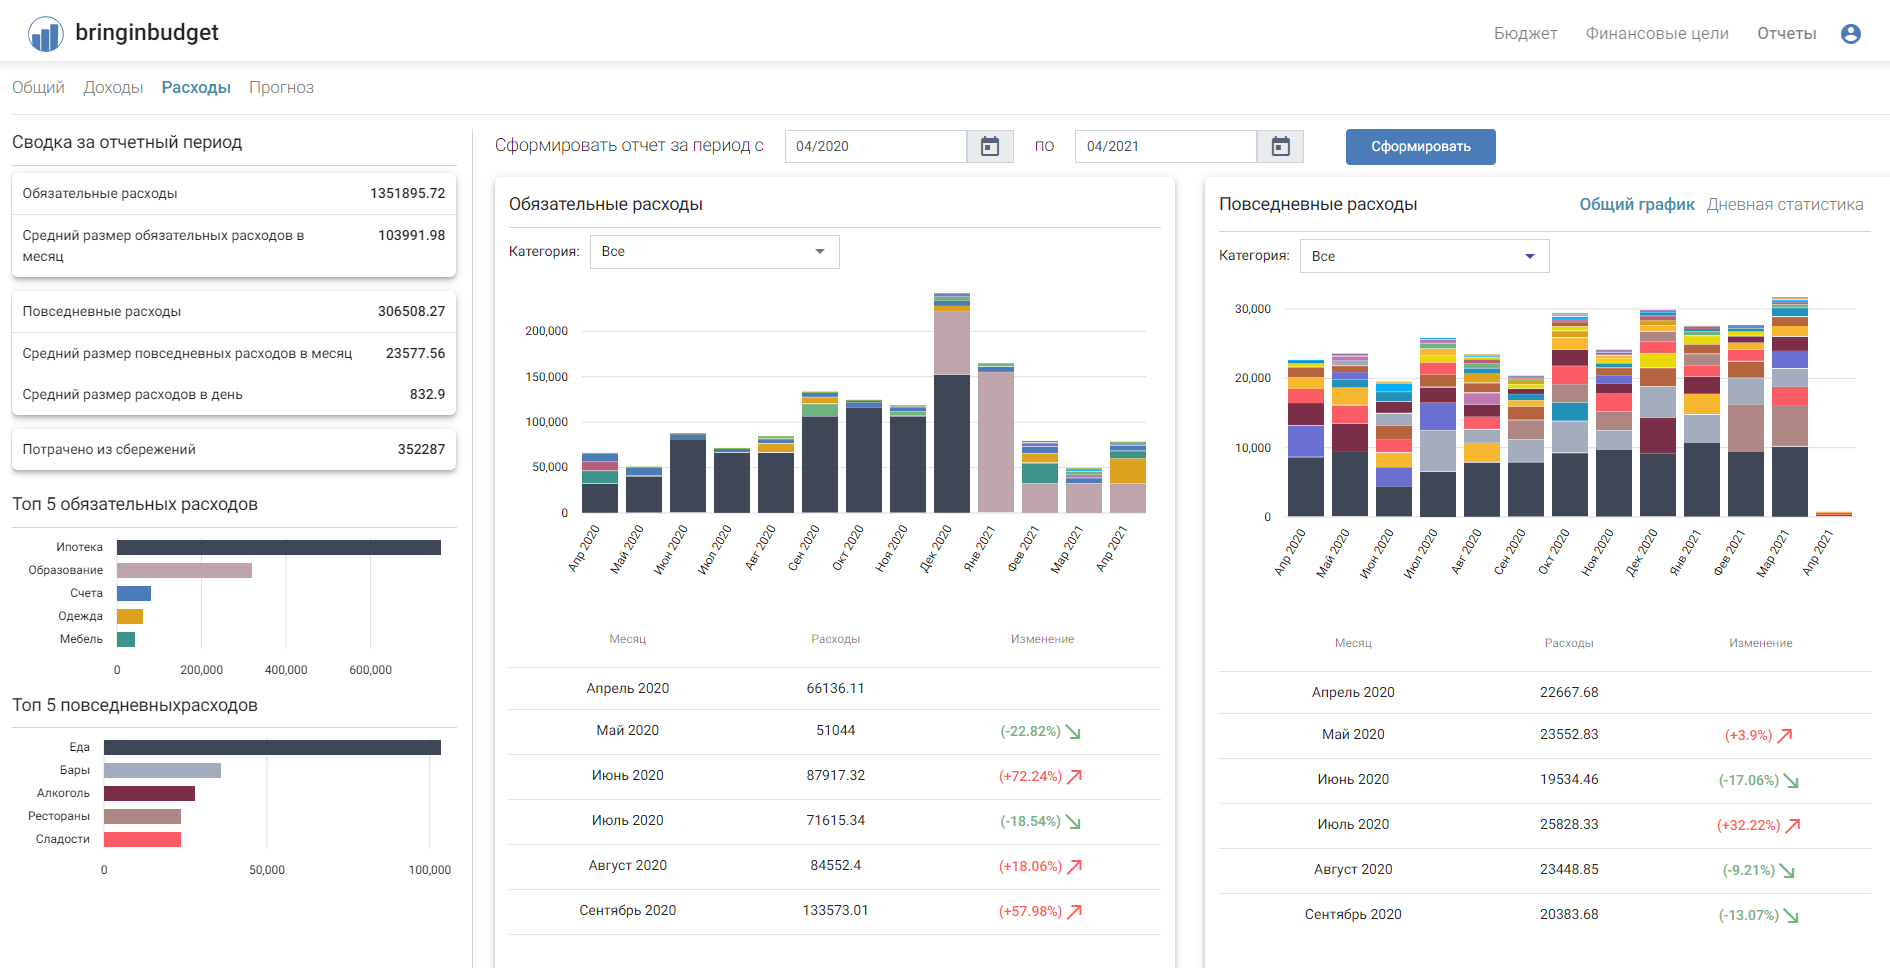
Task: Select the value 103991.98 monthly mandatory average
Action: click(x=411, y=236)
